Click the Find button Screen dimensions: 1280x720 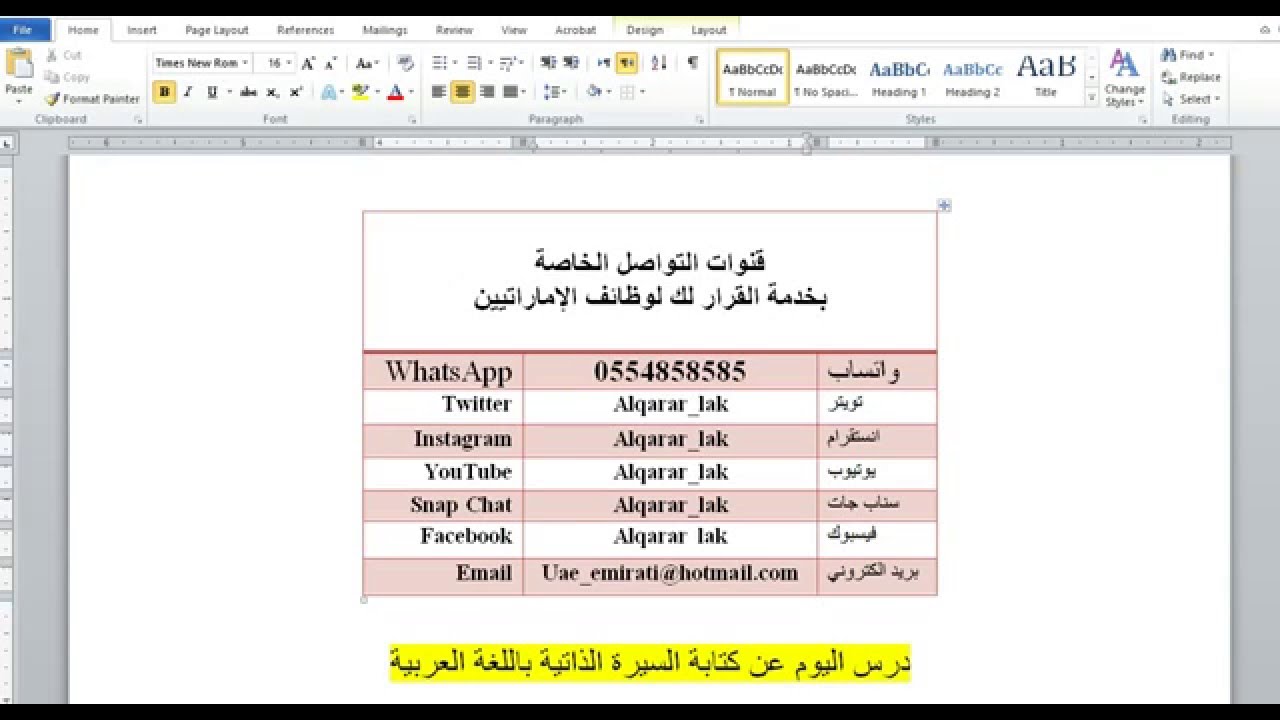[x=1187, y=55]
